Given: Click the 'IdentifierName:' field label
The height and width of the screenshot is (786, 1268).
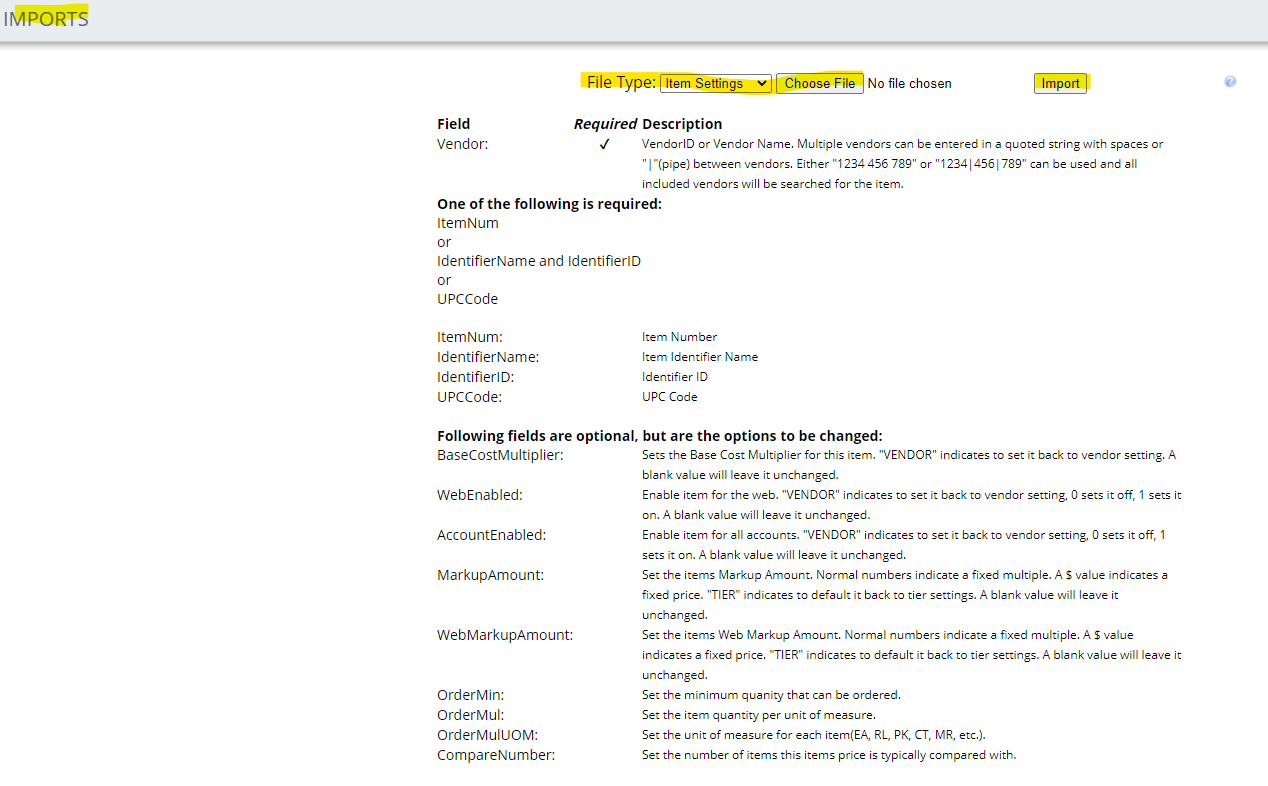Looking at the screenshot, I should click(488, 357).
